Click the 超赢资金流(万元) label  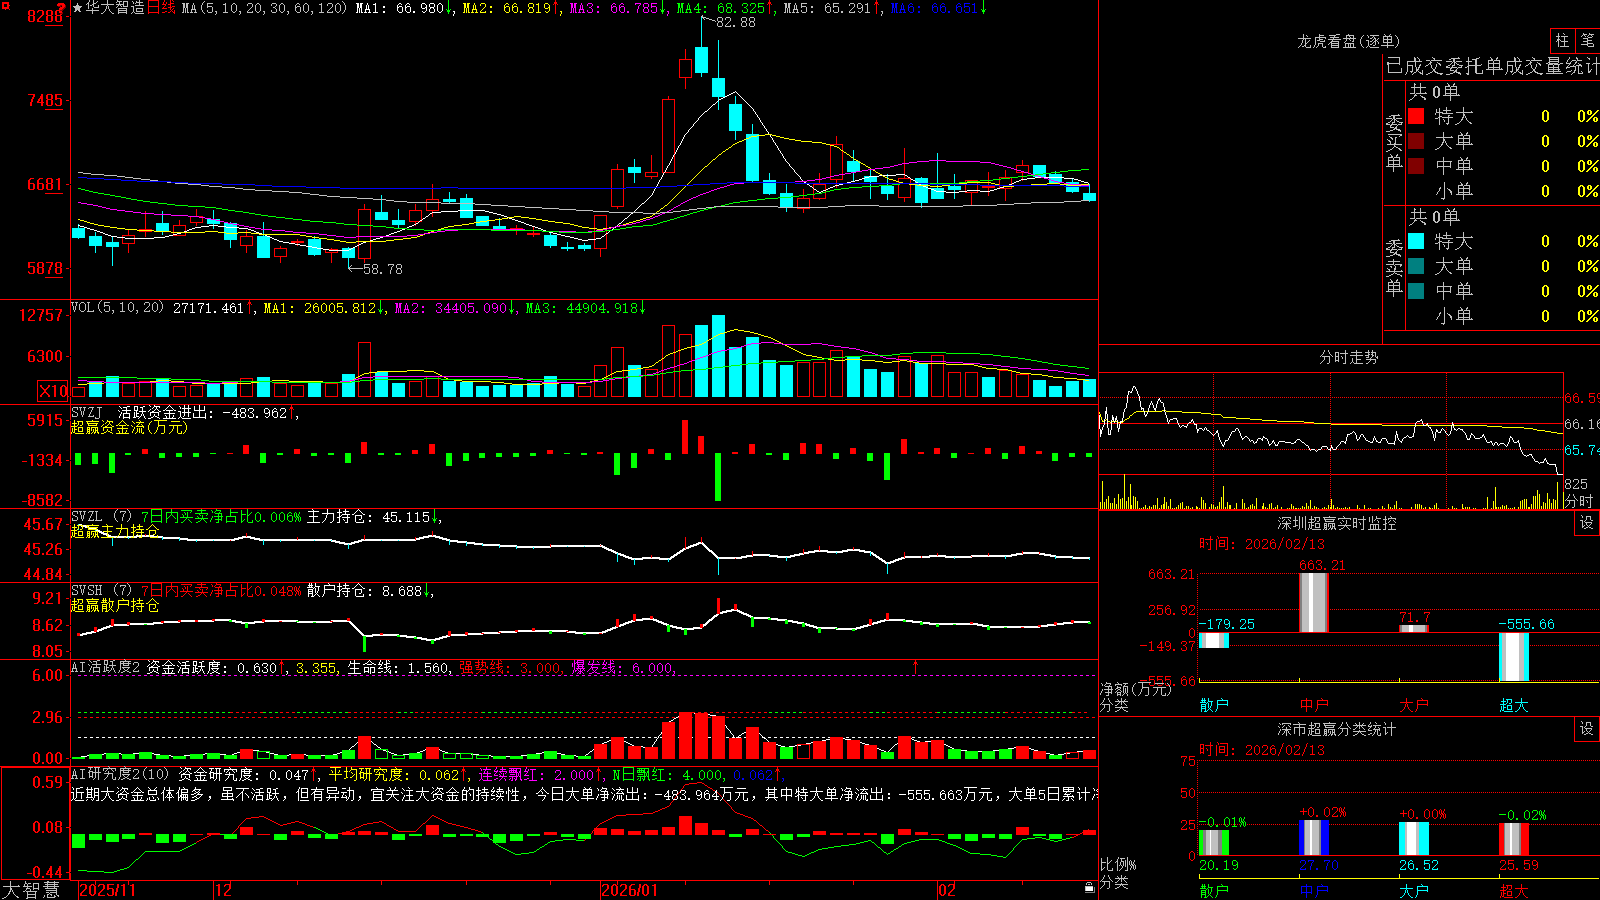pyautogui.click(x=129, y=427)
